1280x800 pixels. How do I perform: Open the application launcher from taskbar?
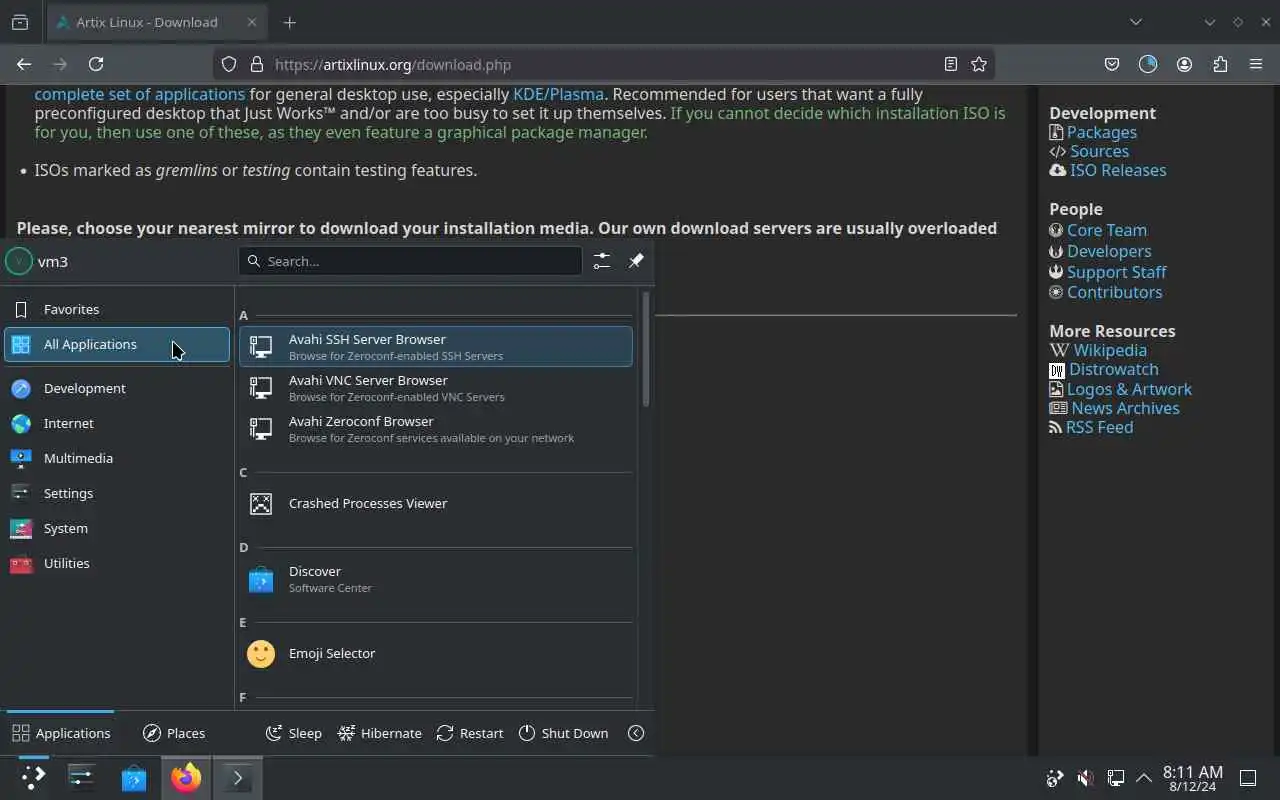[33, 778]
